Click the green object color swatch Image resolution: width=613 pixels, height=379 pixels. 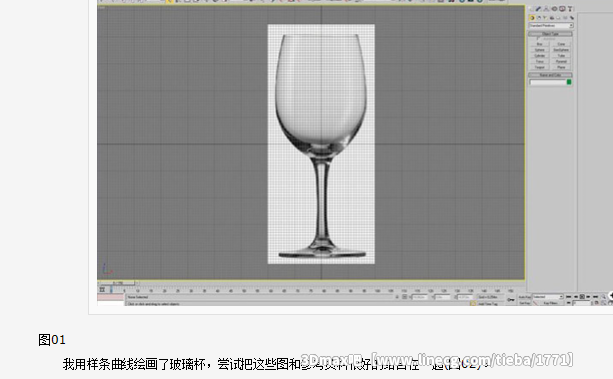[x=569, y=82]
